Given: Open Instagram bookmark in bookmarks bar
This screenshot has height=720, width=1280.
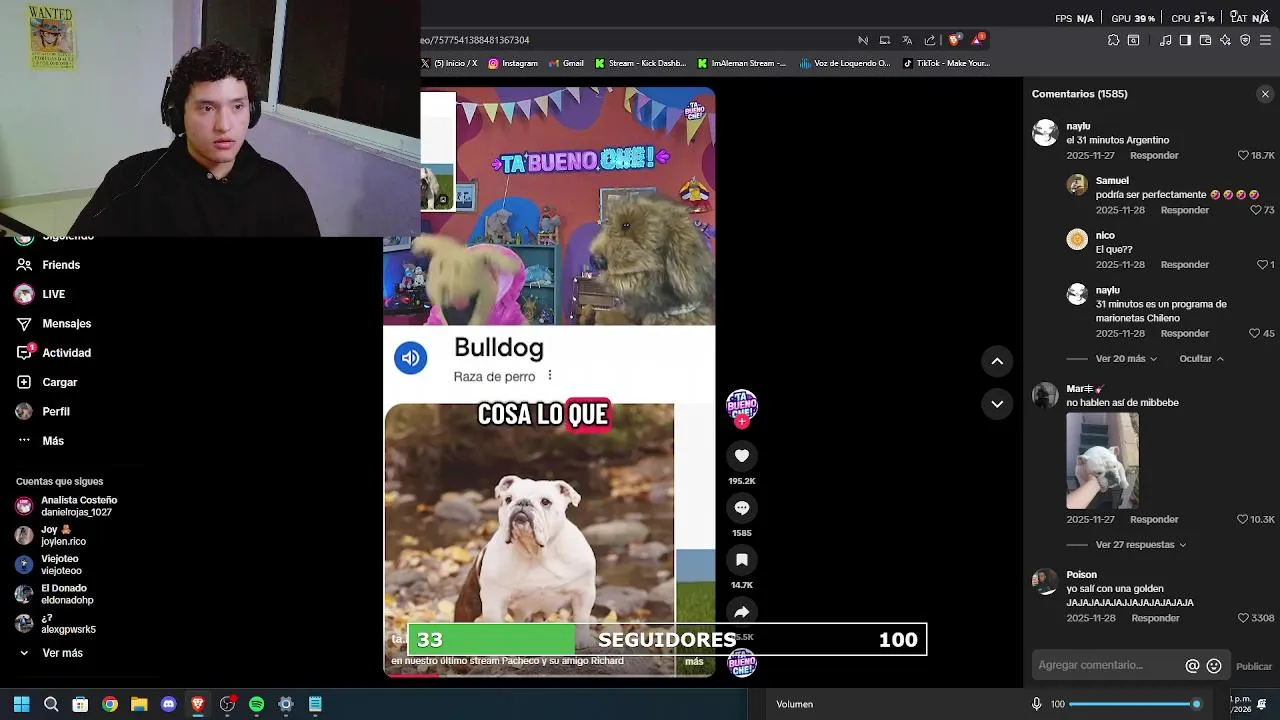Looking at the screenshot, I should pos(513,63).
